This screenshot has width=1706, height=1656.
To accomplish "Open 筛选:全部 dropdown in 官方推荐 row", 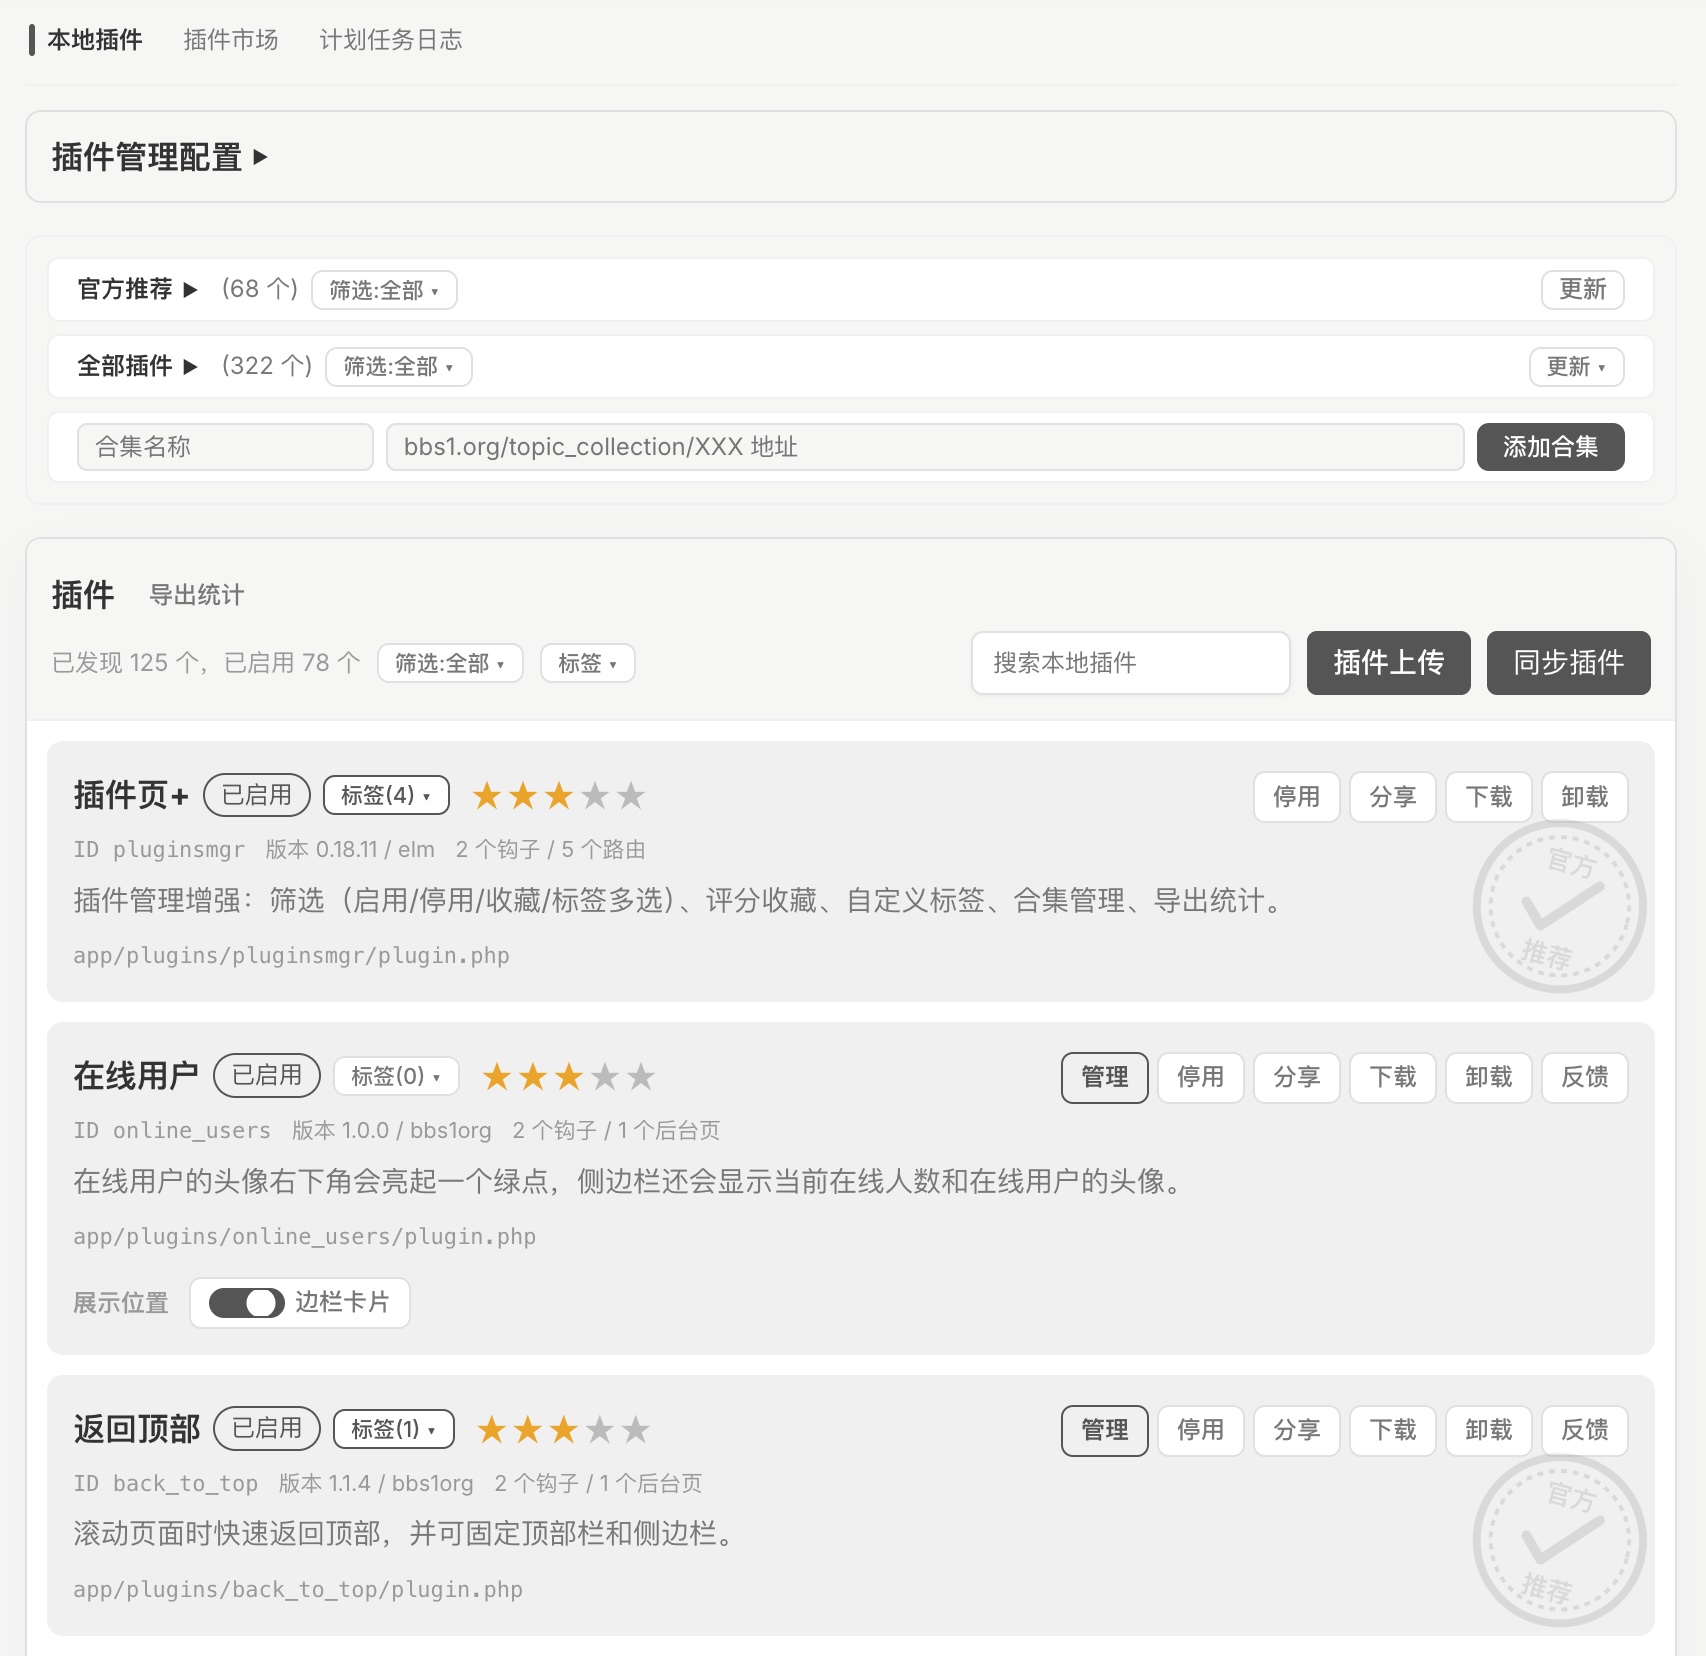I will tap(384, 290).
